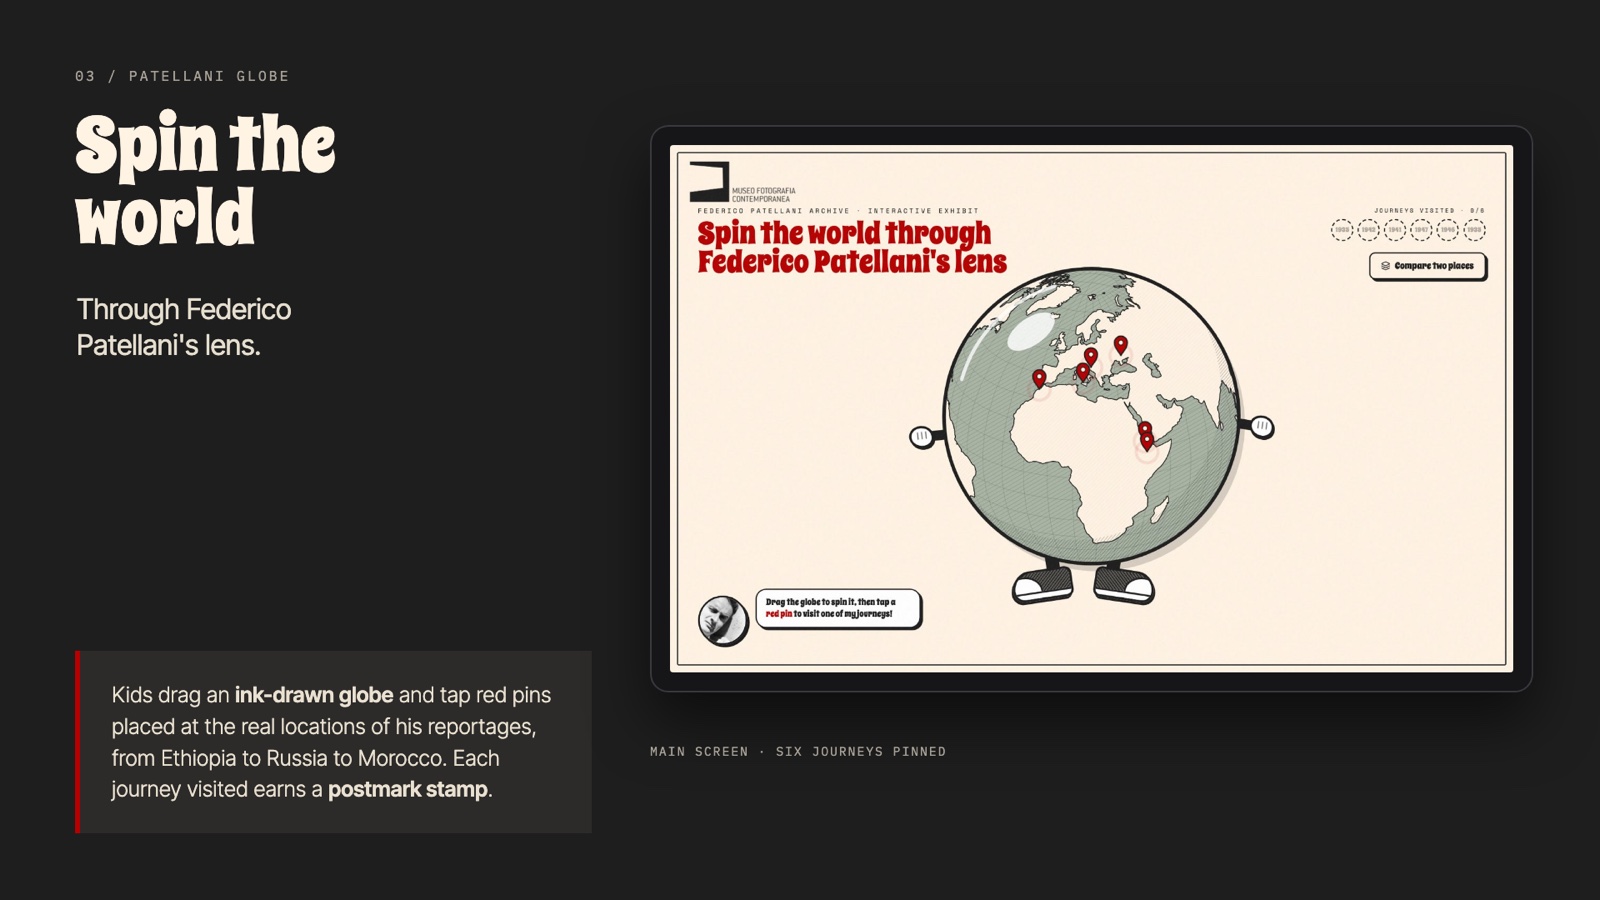Click the 'Journeys visited' counter text
This screenshot has height=900, width=1600.
coord(1429,211)
